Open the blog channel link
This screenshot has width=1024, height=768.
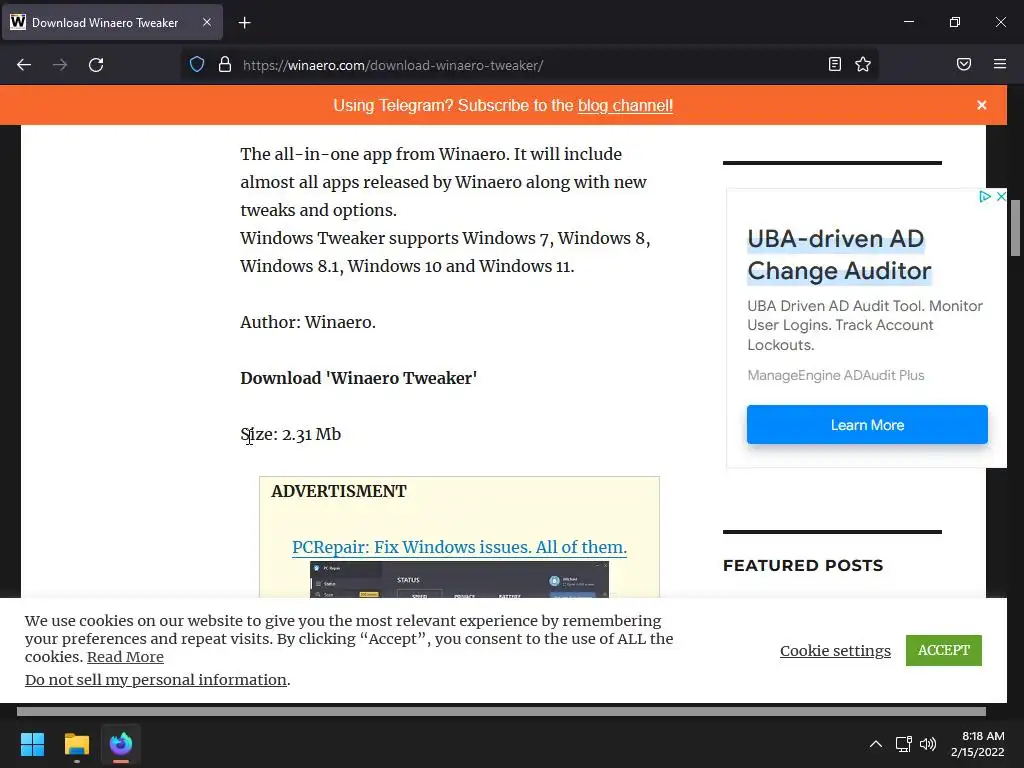[625, 106]
